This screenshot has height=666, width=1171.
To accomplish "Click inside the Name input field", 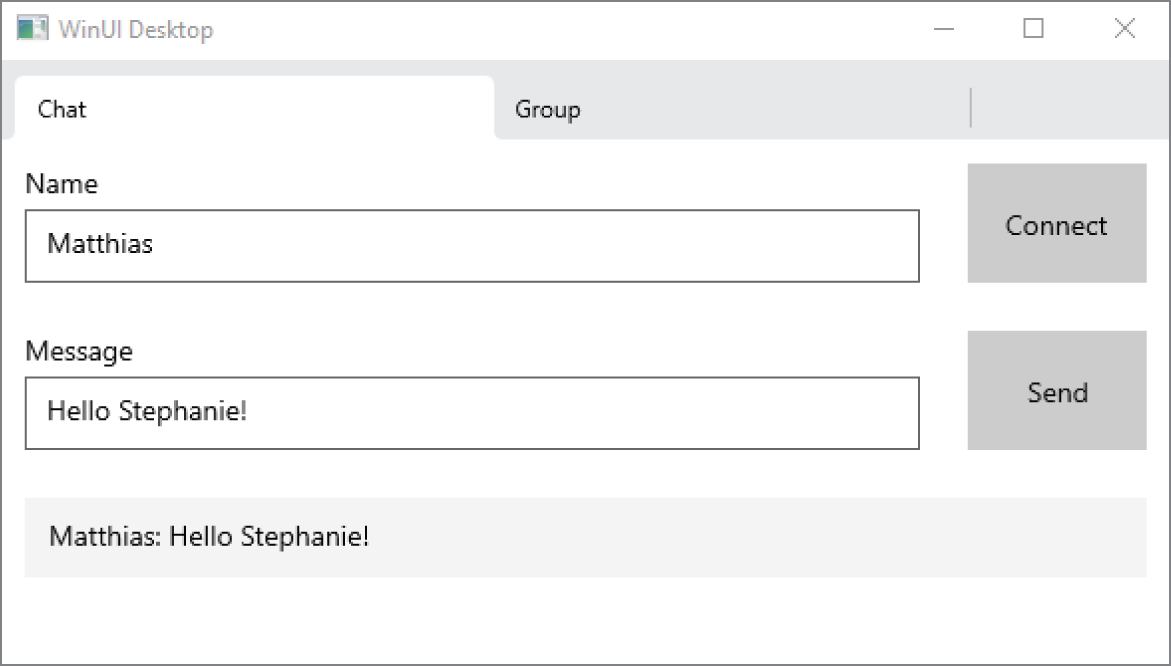I will click(x=470, y=246).
